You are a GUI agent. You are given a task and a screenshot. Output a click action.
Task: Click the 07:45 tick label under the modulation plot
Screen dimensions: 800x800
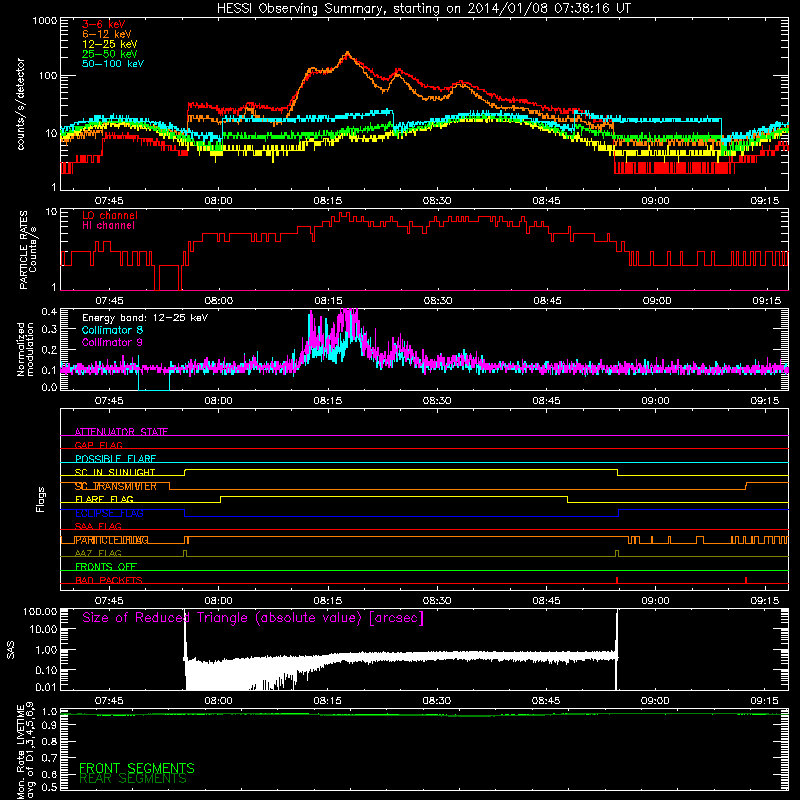coord(109,401)
